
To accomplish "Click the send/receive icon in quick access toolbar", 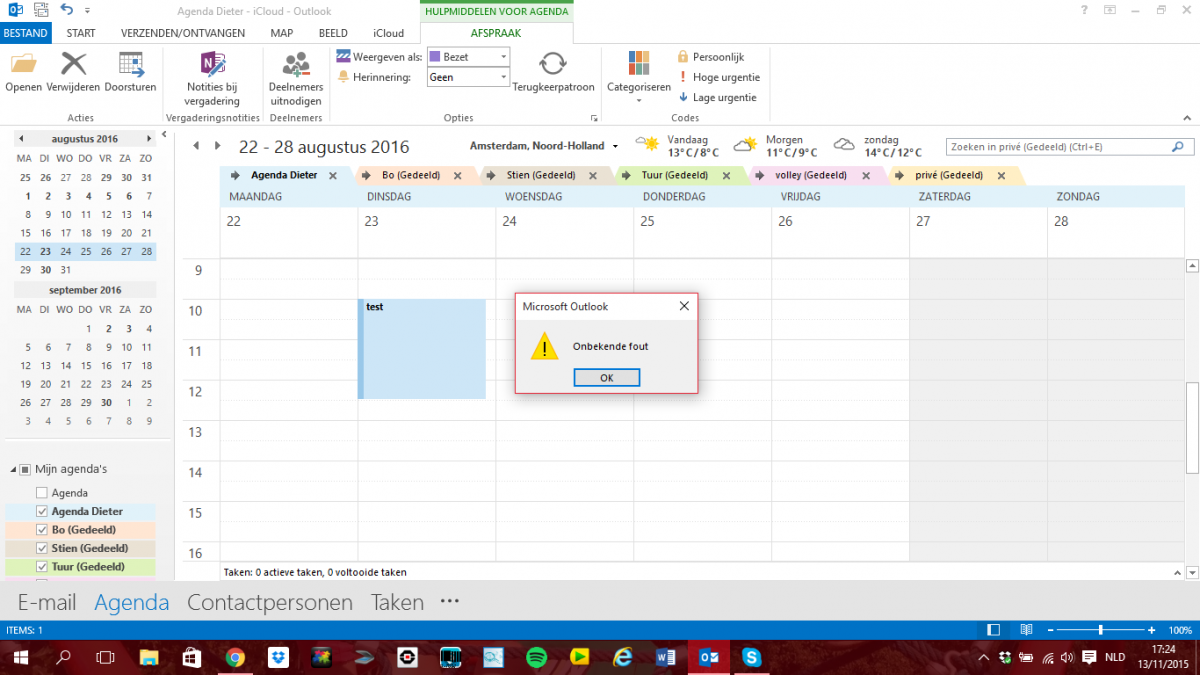I will pyautogui.click(x=40, y=10).
